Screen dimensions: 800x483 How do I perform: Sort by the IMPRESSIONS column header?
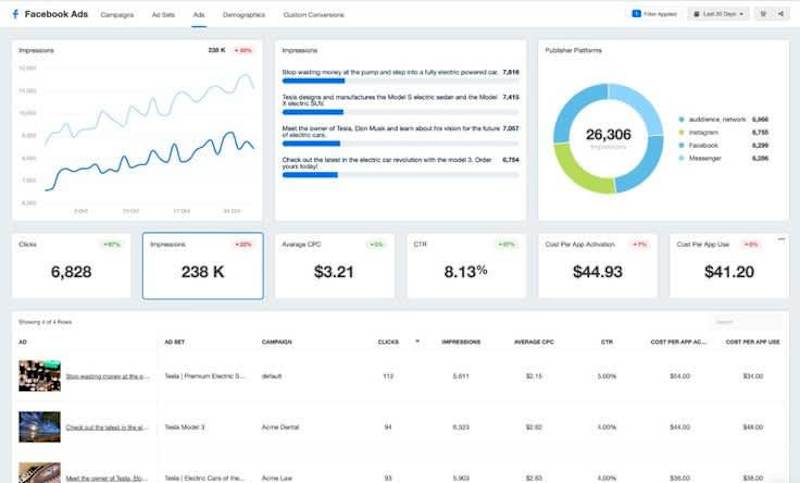click(x=461, y=342)
